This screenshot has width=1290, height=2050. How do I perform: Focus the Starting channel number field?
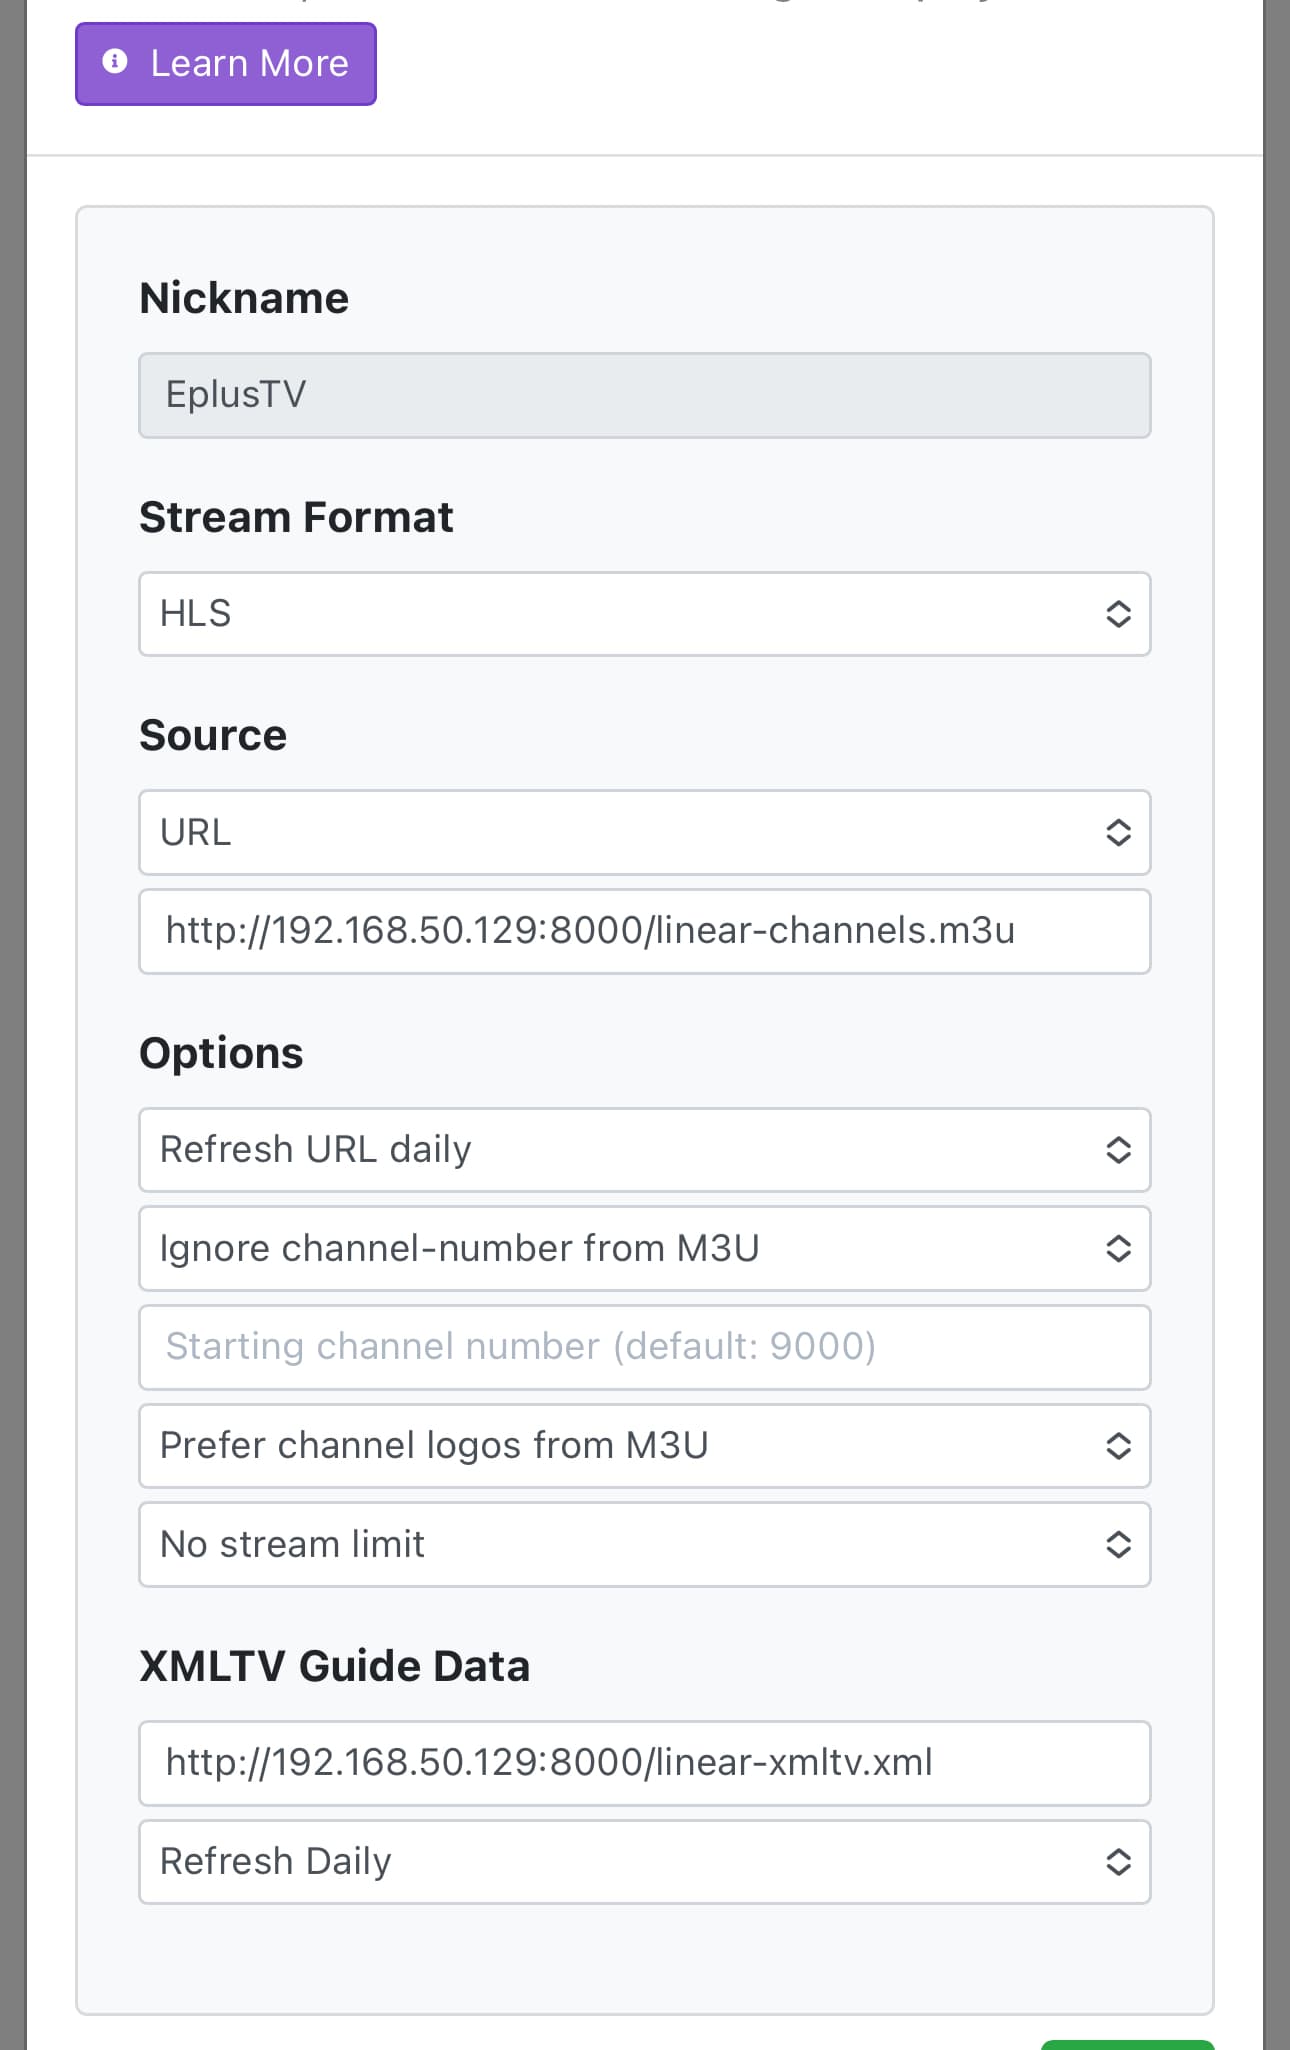coord(644,1347)
